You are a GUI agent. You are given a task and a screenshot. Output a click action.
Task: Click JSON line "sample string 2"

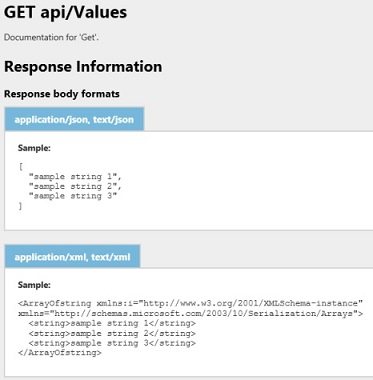[x=75, y=186]
